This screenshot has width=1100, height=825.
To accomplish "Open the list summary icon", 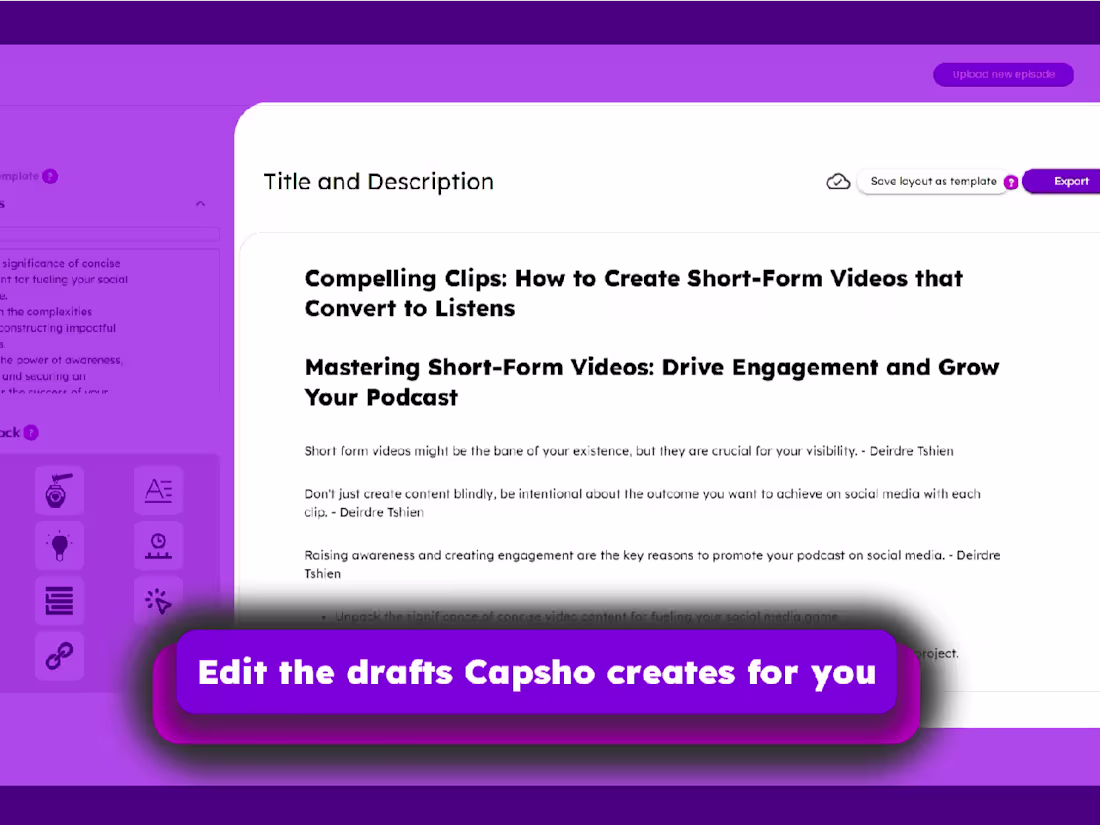I will (x=59, y=601).
